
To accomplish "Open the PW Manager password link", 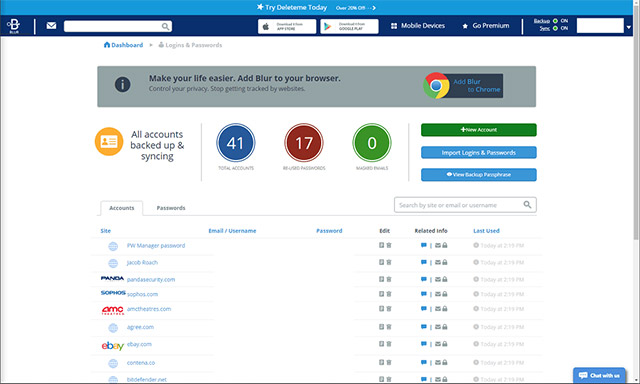I will (156, 246).
